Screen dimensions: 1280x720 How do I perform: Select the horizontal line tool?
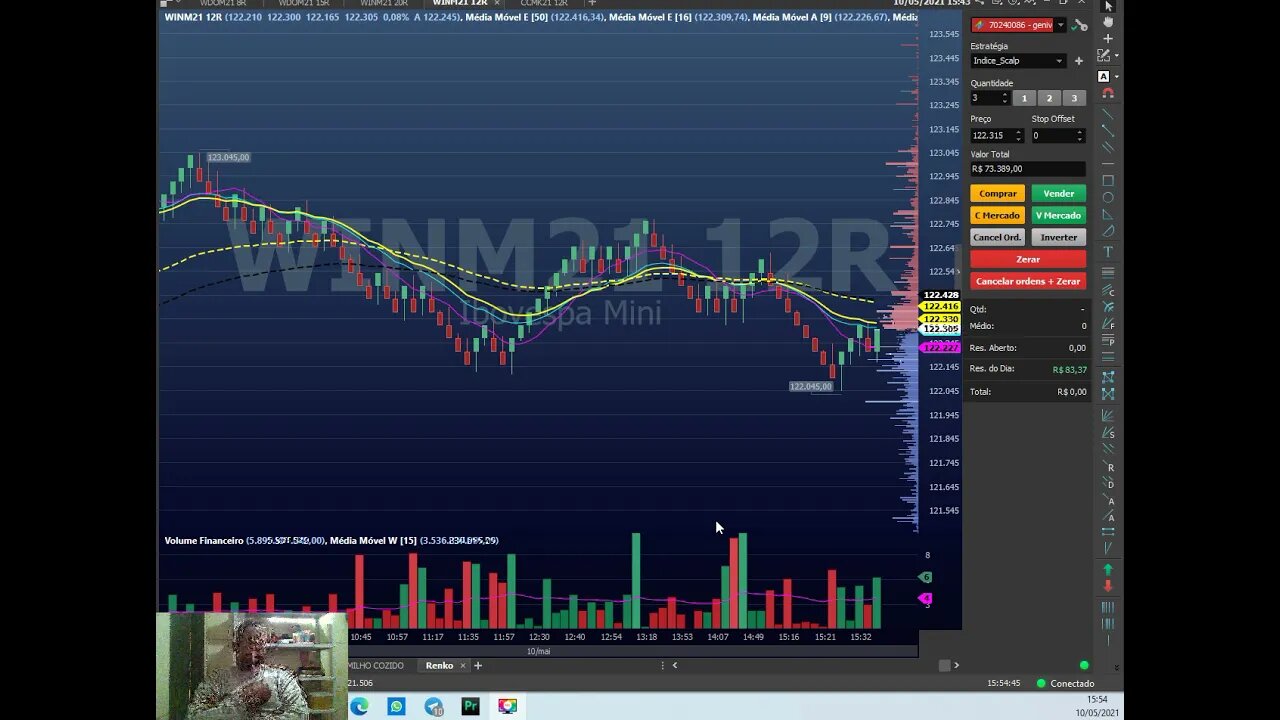tap(1108, 163)
